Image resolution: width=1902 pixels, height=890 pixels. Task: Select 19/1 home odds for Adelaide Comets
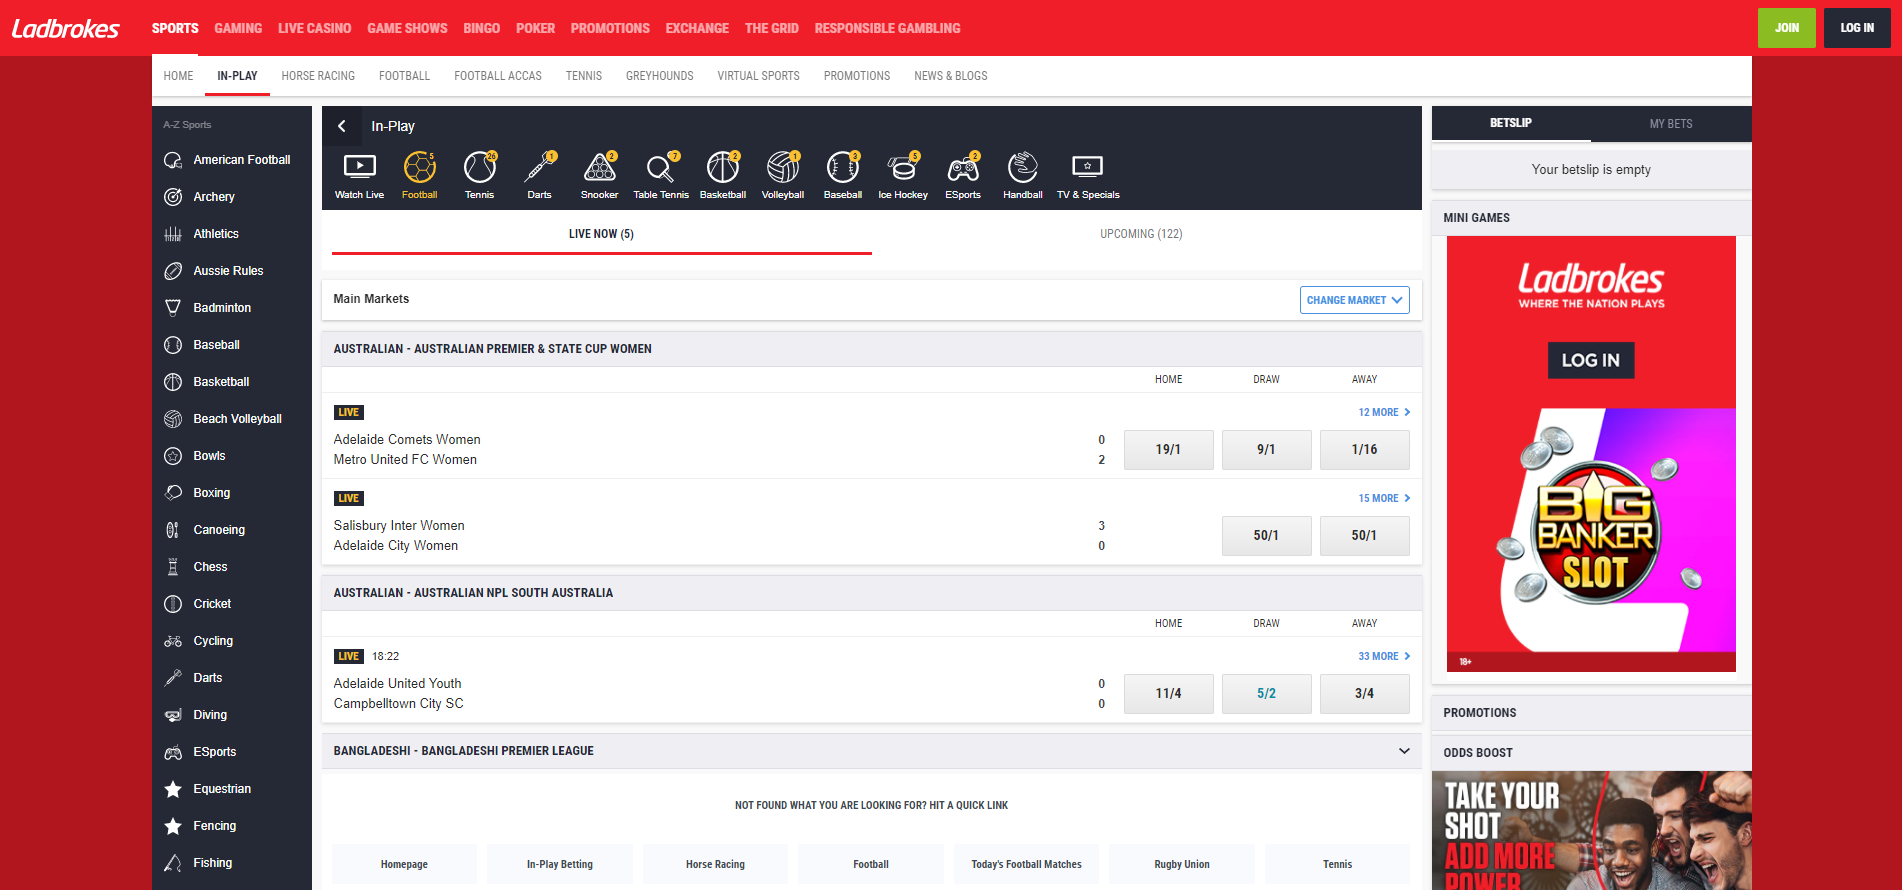coord(1168,450)
